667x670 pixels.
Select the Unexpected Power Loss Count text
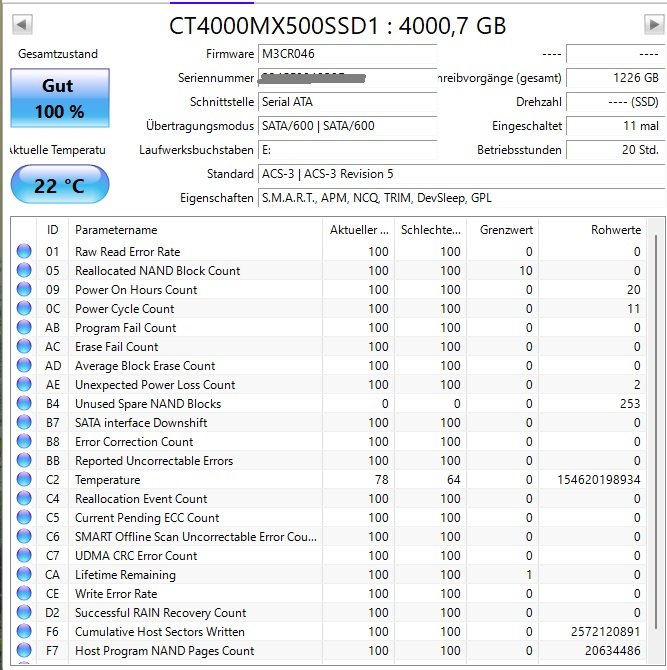pyautogui.click(x=155, y=385)
